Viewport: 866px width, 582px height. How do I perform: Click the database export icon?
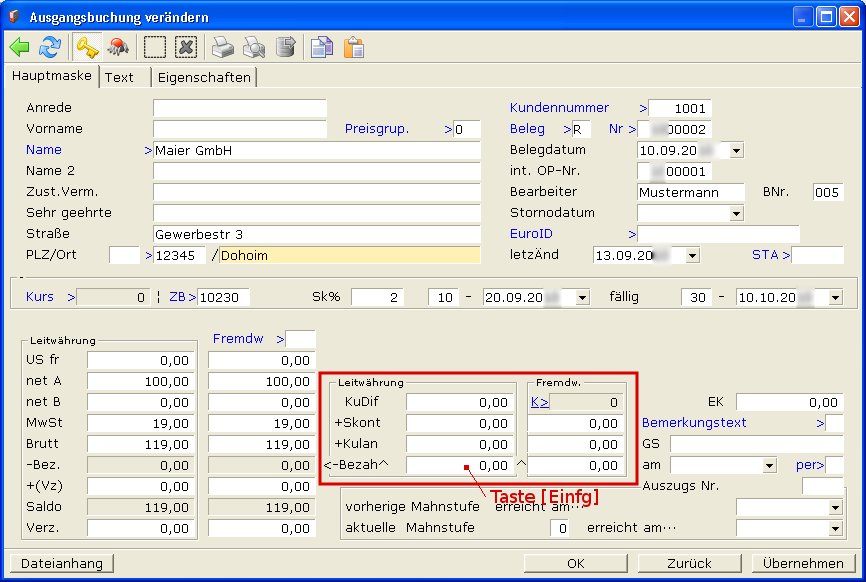[285, 47]
